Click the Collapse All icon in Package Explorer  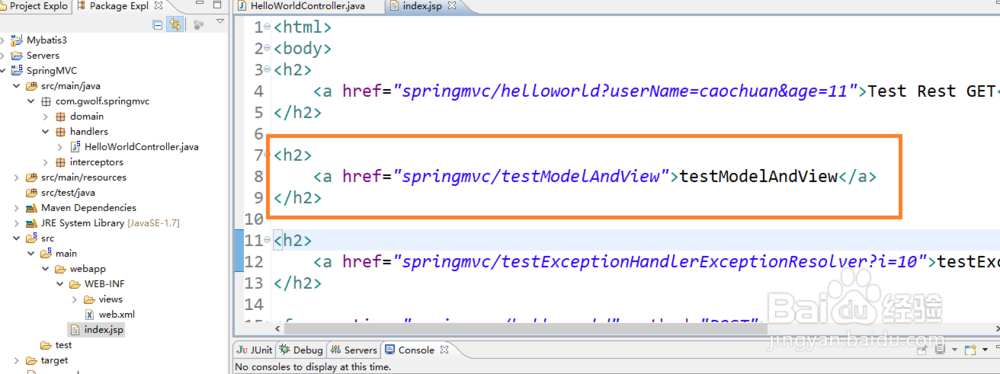coord(158,24)
